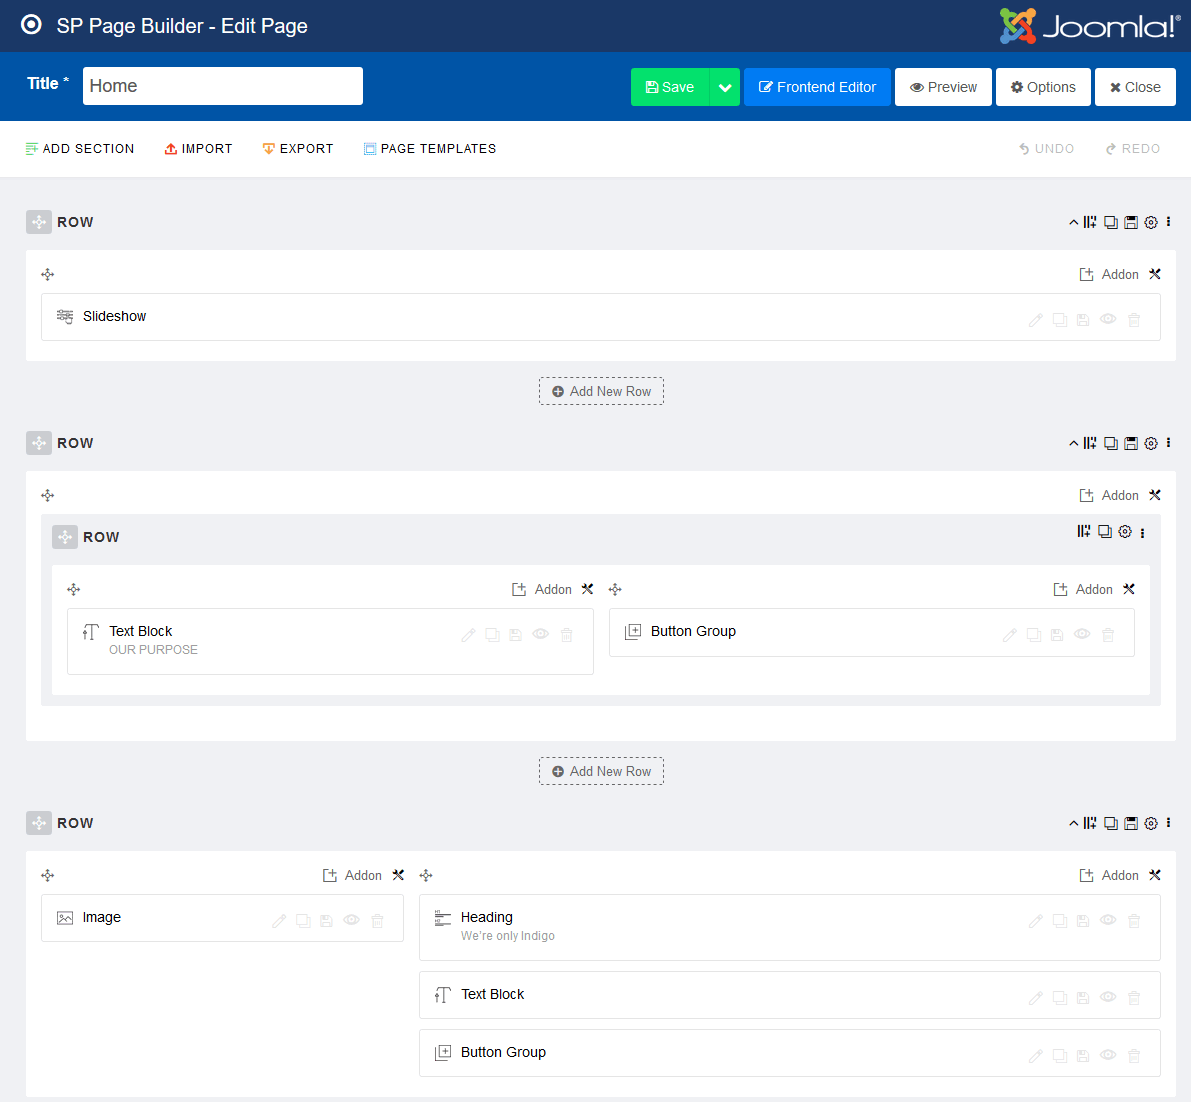Viewport: 1191px width, 1102px height.
Task: Delete the Image addon with trash icon
Action: point(377,920)
